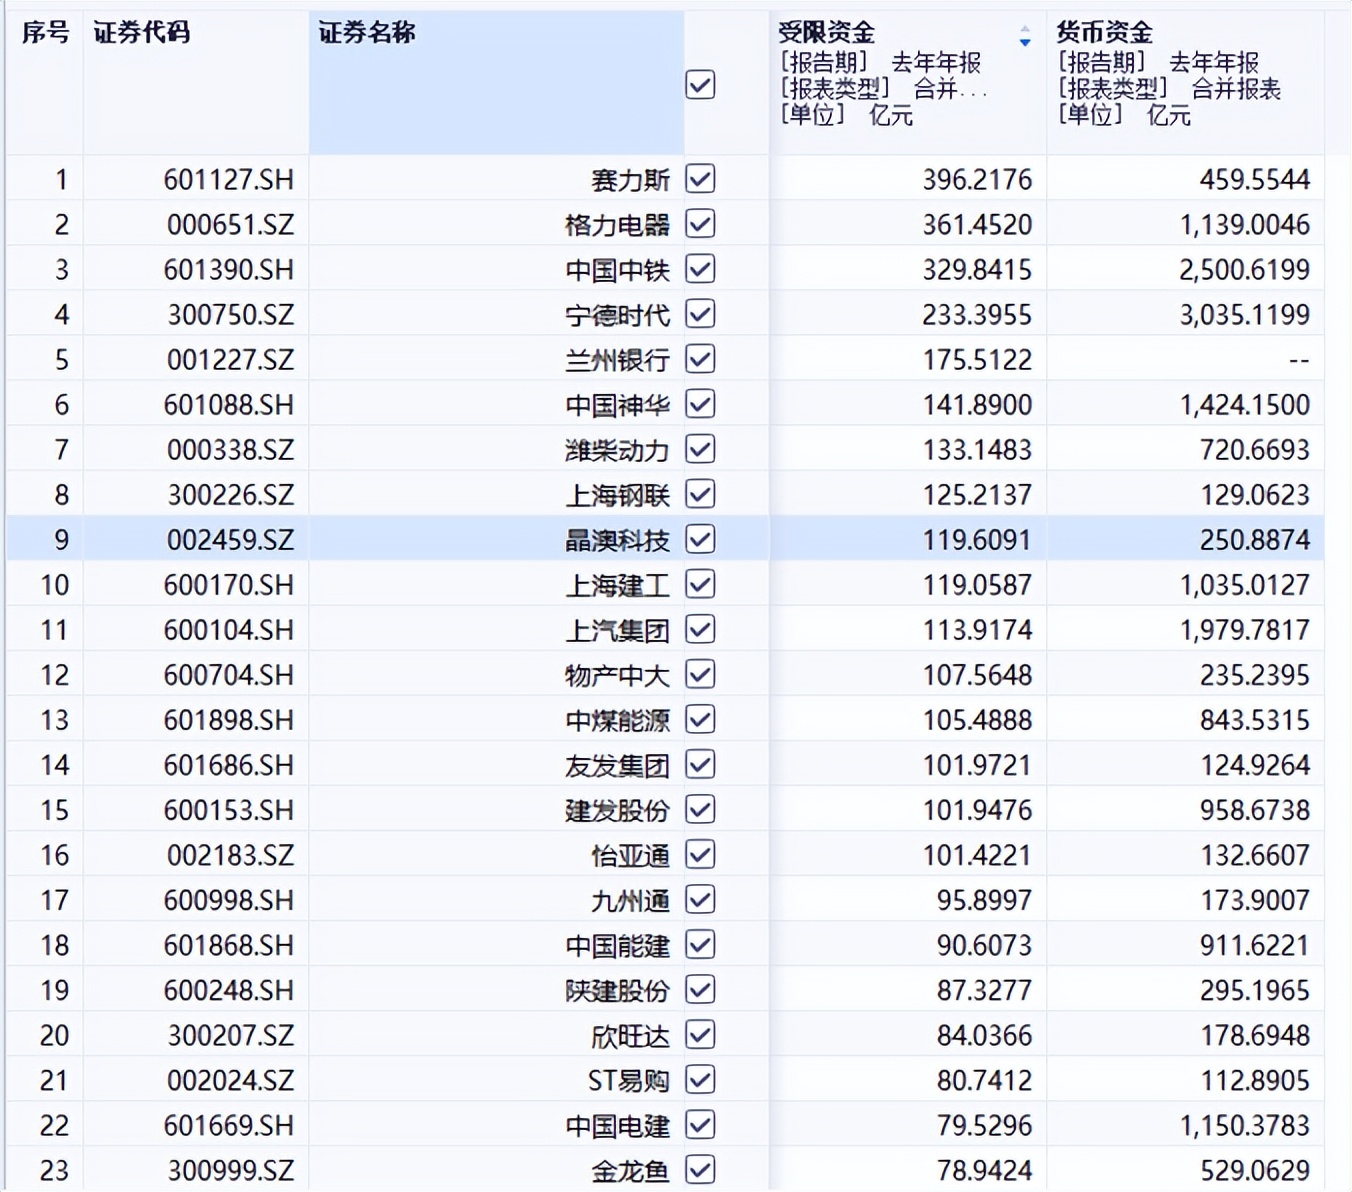Select the 证券名称 column header

click(x=367, y=33)
